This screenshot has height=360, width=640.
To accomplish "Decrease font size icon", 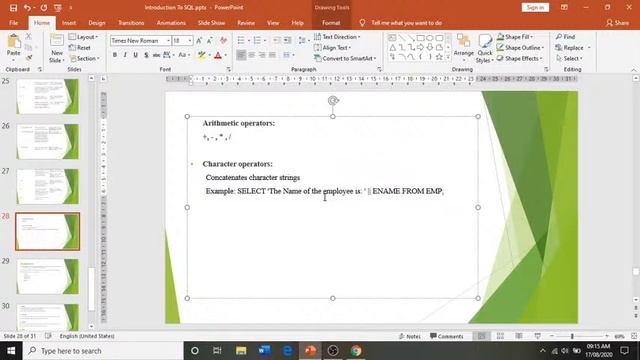I will pos(209,40).
